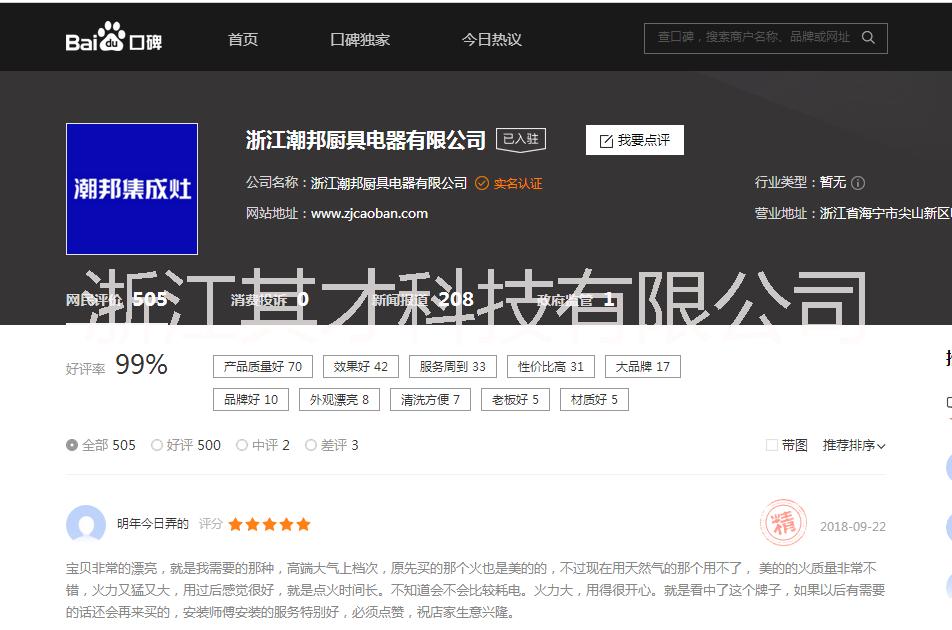Click the company title 浙江潮邦厨具电器有限公司
Screen dimensions: 952x630
[366, 140]
